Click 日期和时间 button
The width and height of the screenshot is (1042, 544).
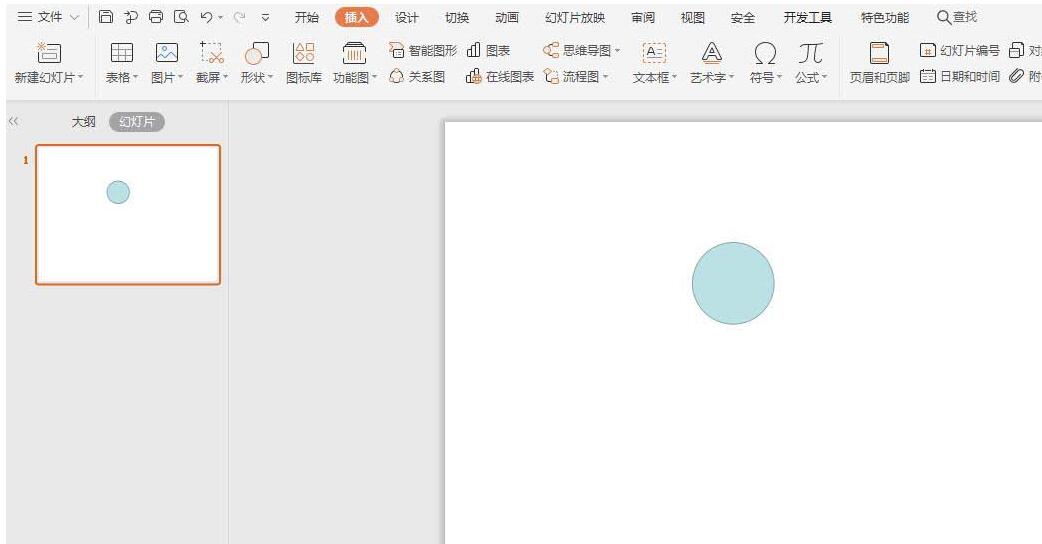(960, 76)
